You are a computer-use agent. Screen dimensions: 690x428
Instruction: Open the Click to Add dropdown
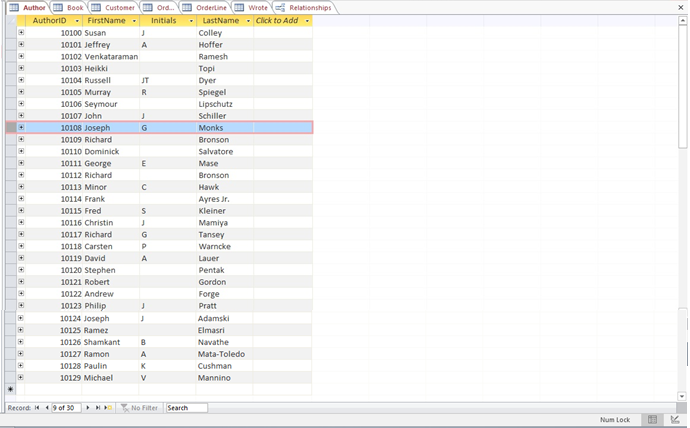tap(307, 21)
